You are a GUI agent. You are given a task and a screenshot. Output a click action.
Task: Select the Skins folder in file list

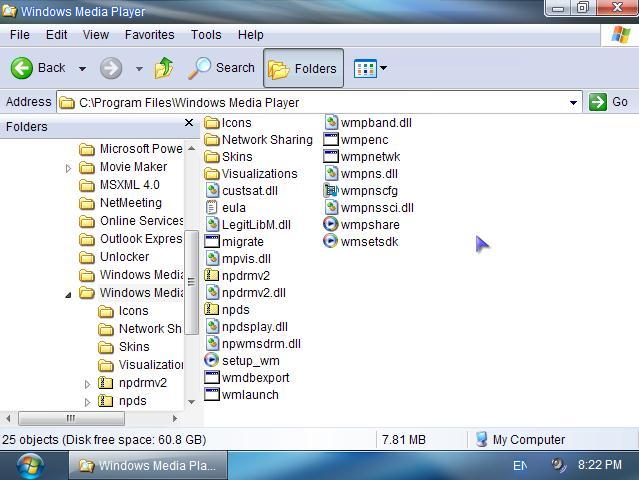(x=228, y=157)
